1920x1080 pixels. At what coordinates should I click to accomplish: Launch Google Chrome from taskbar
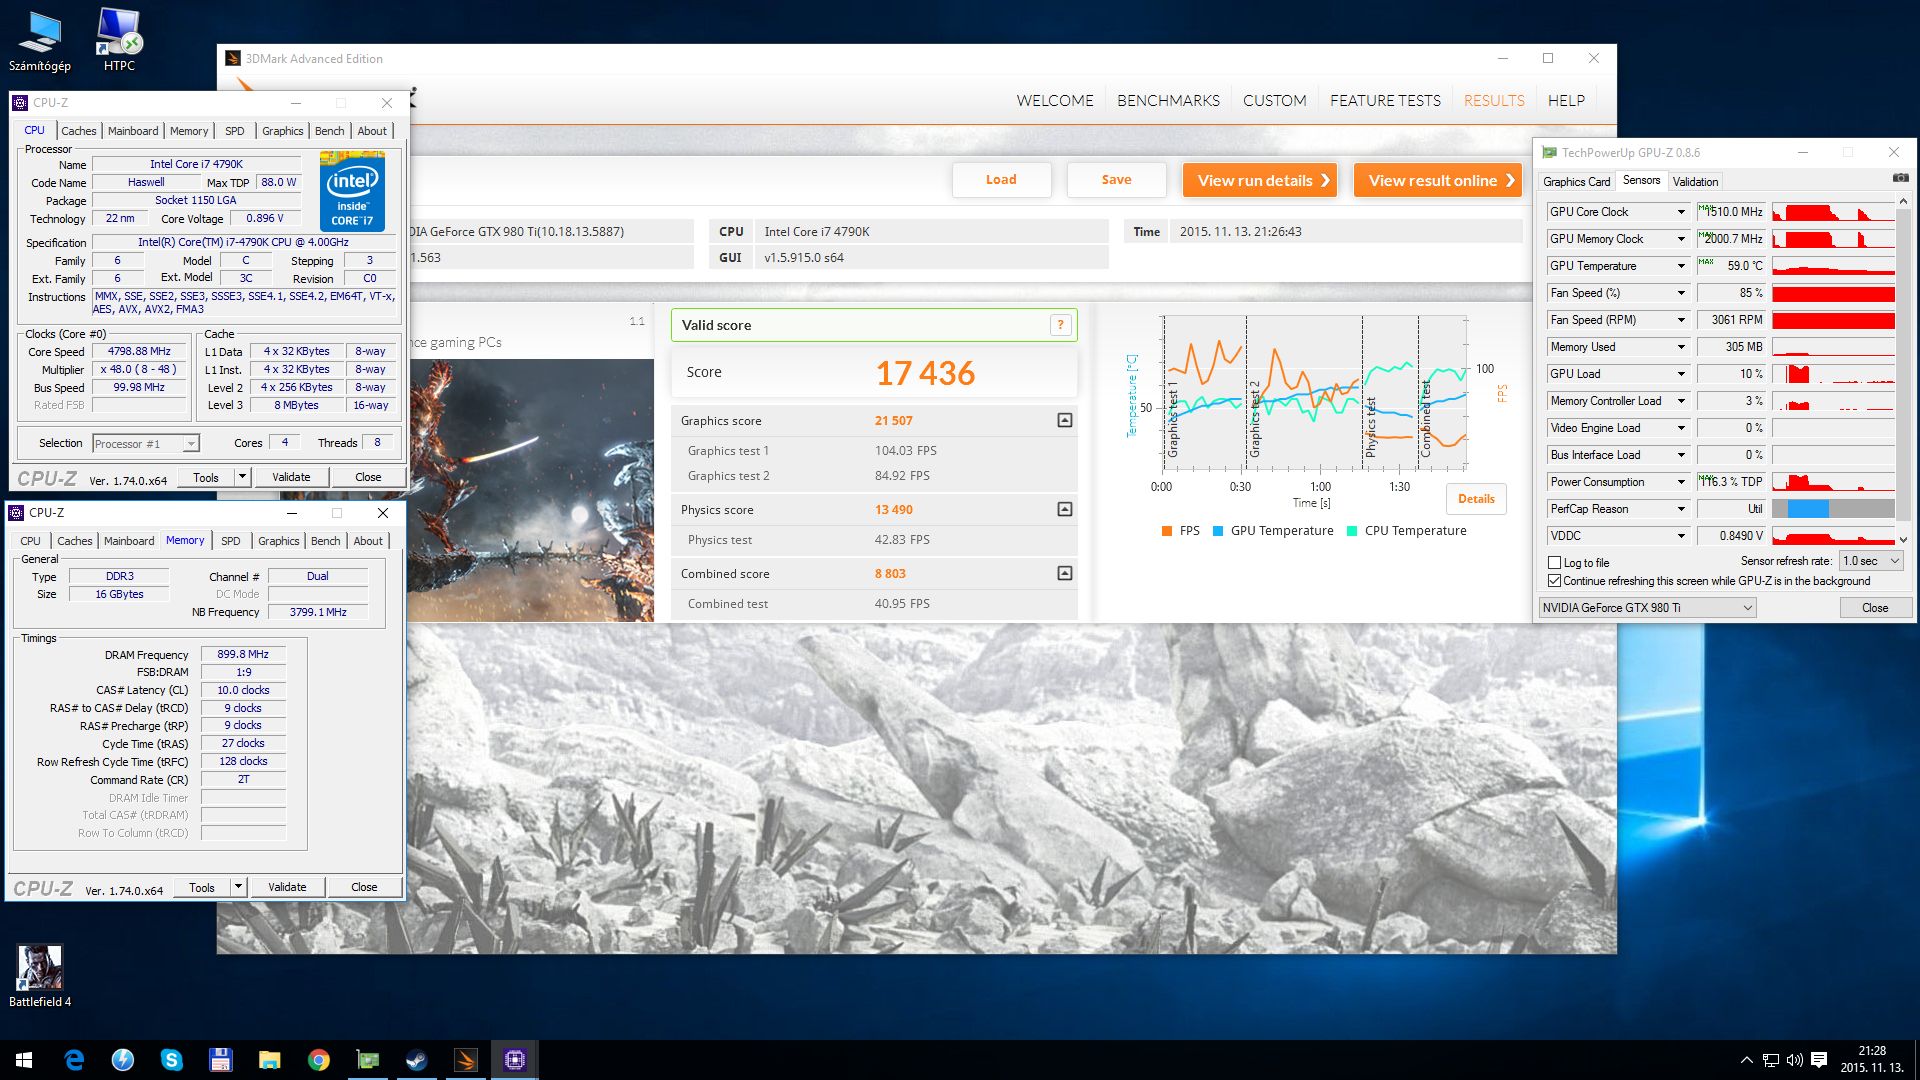[318, 1060]
